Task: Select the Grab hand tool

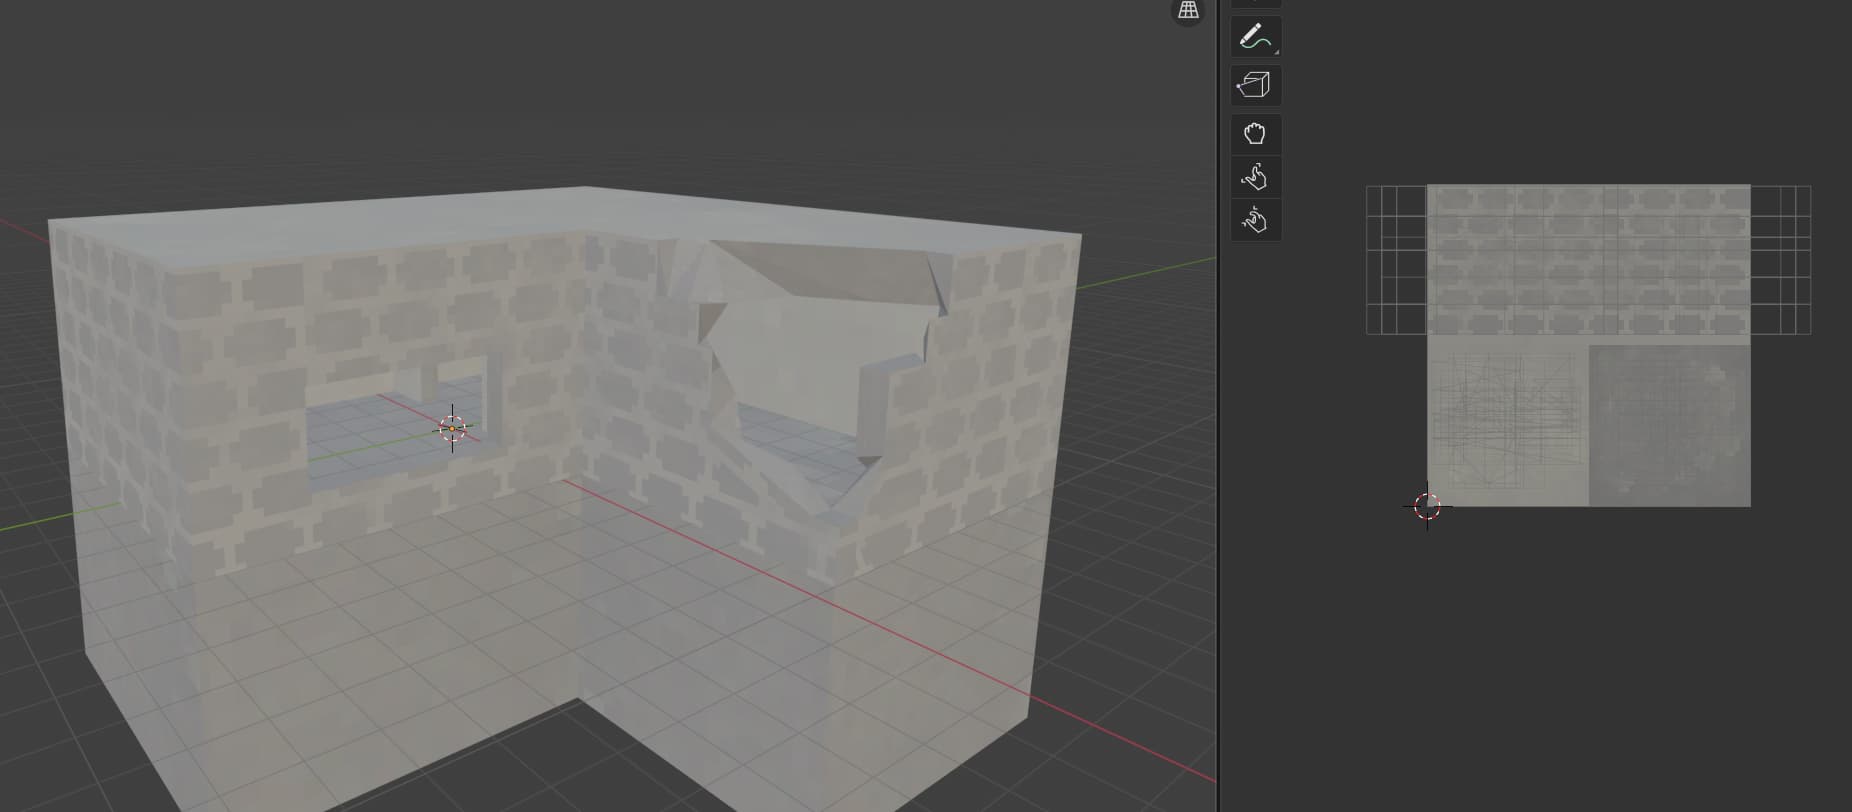Action: tap(1256, 134)
